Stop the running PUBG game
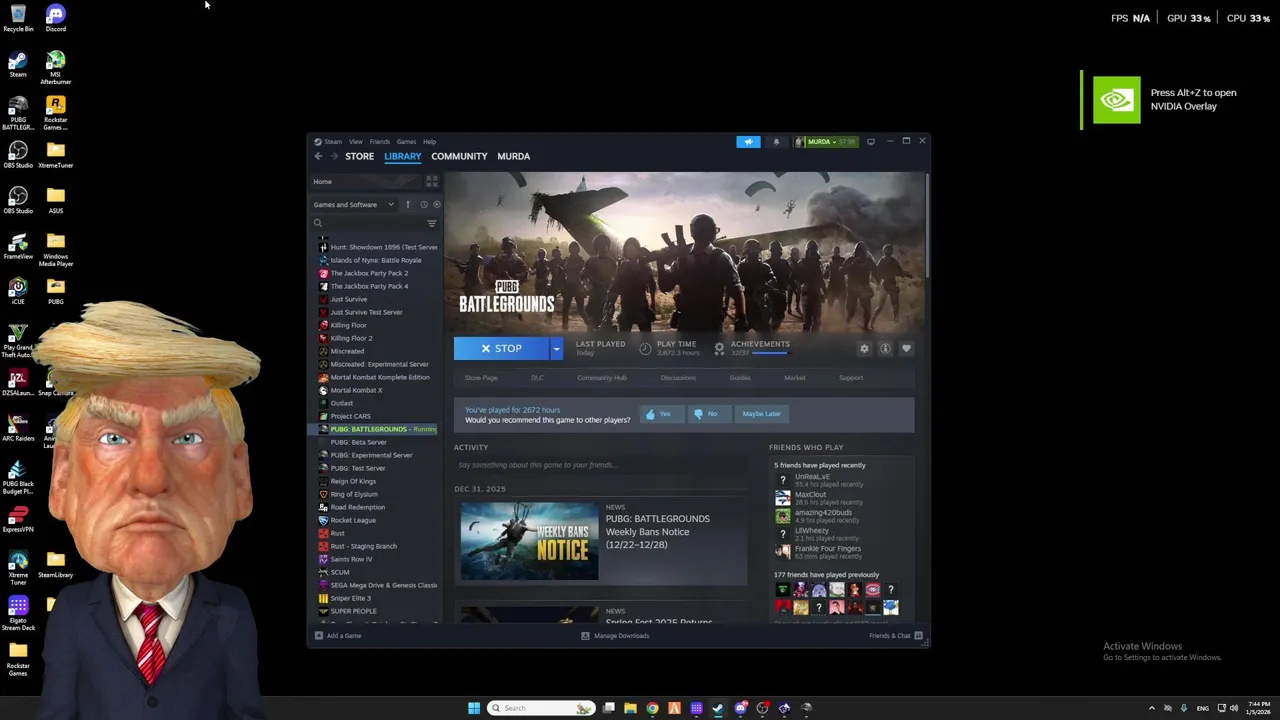 pos(501,348)
